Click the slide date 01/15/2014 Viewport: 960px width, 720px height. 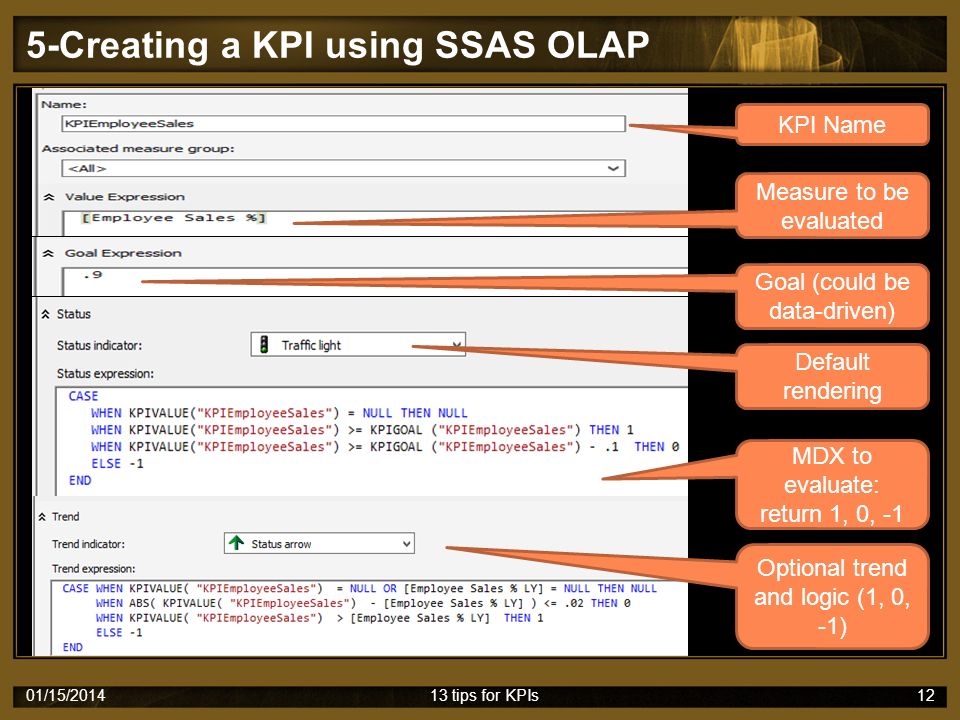click(66, 696)
